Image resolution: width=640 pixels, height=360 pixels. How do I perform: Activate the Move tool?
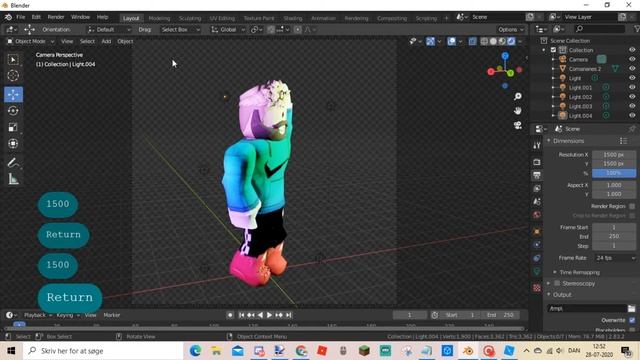pyautogui.click(x=13, y=94)
